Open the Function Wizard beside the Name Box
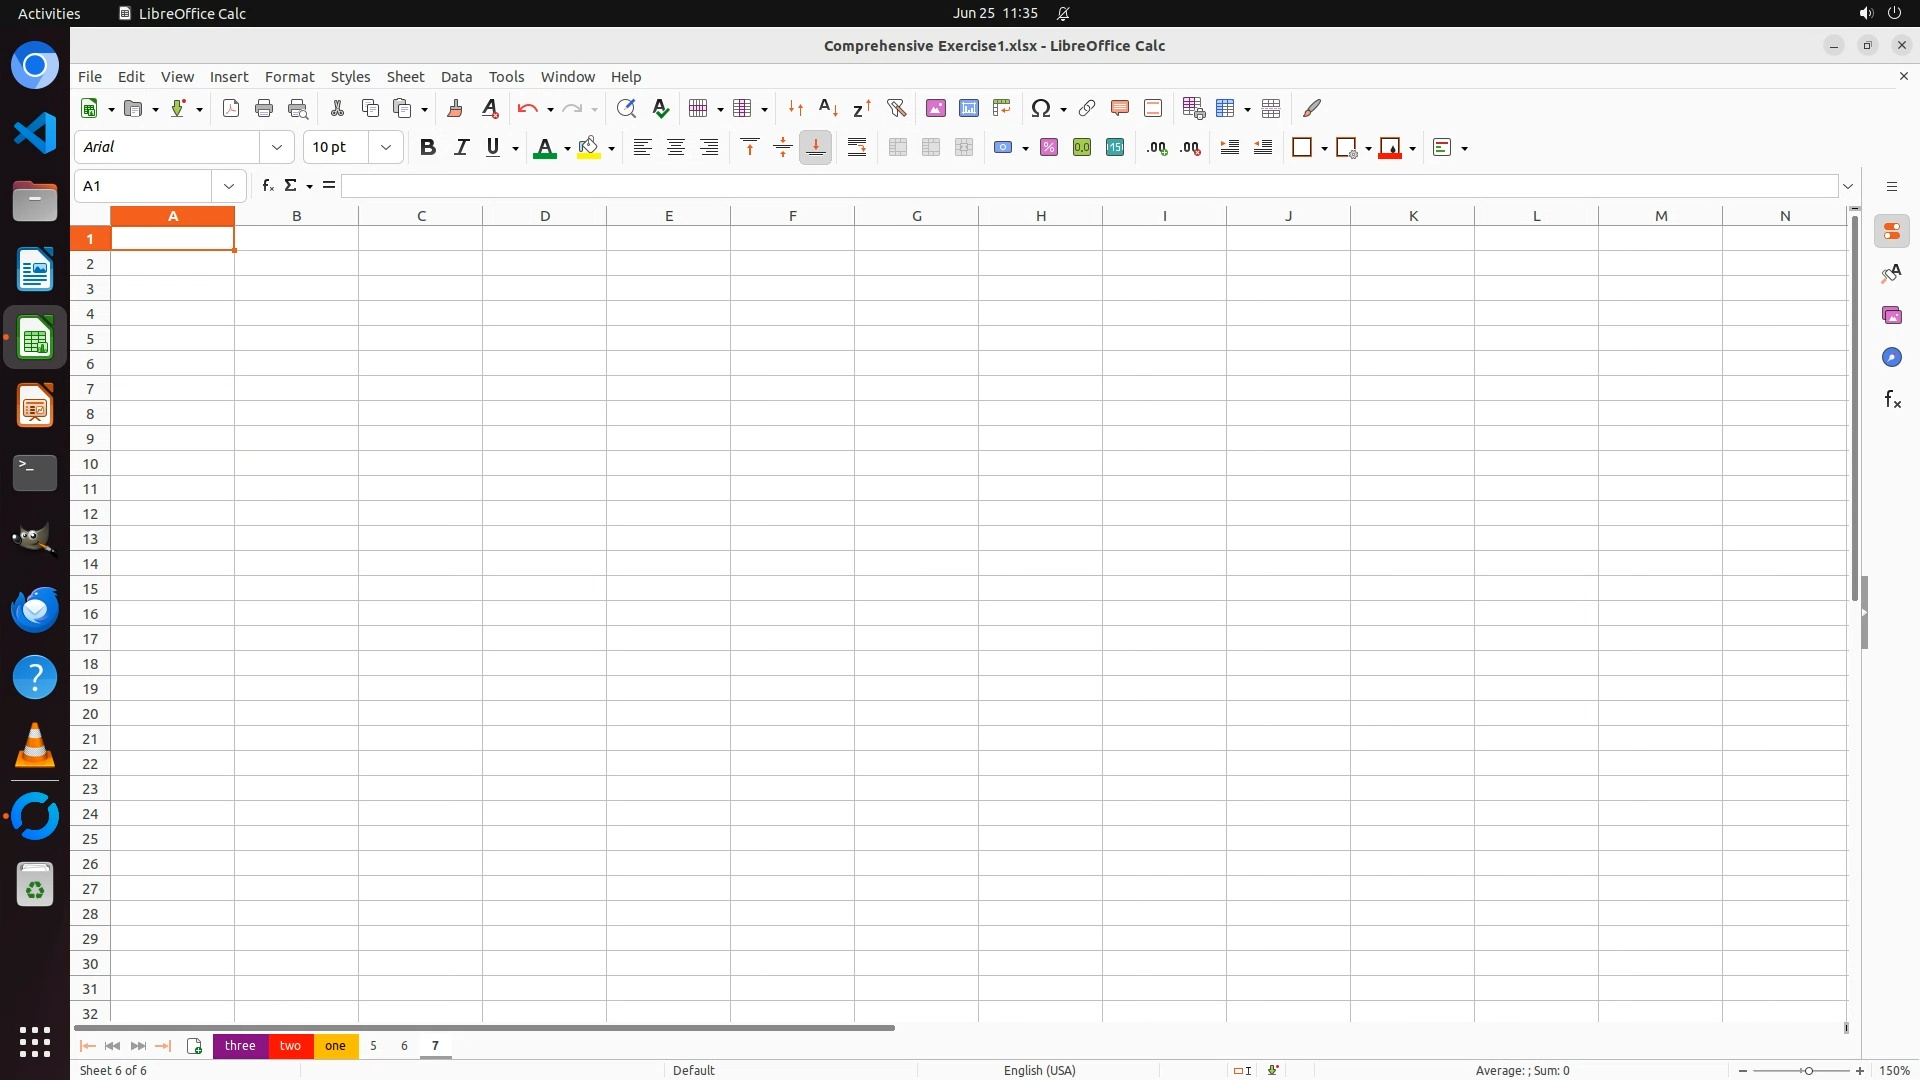1920x1080 pixels. point(267,186)
